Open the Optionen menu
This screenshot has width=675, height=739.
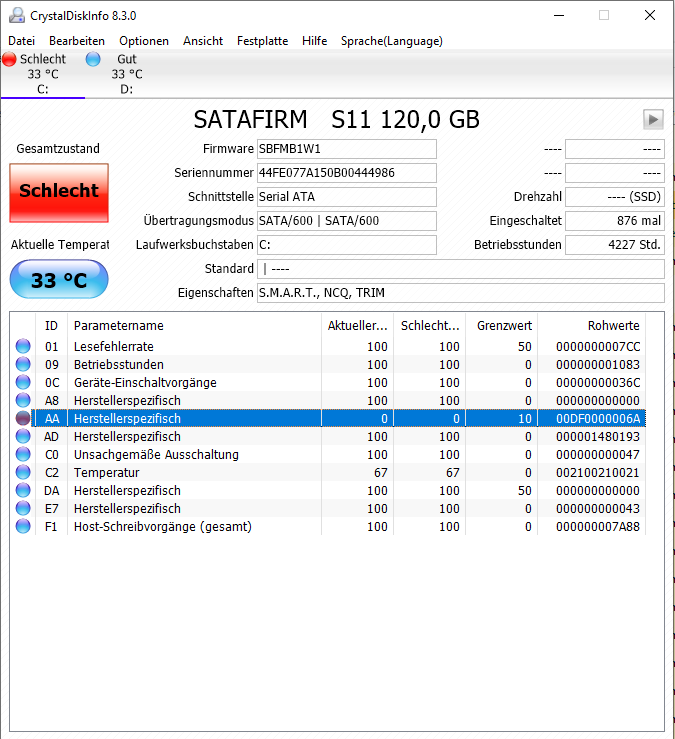point(144,41)
